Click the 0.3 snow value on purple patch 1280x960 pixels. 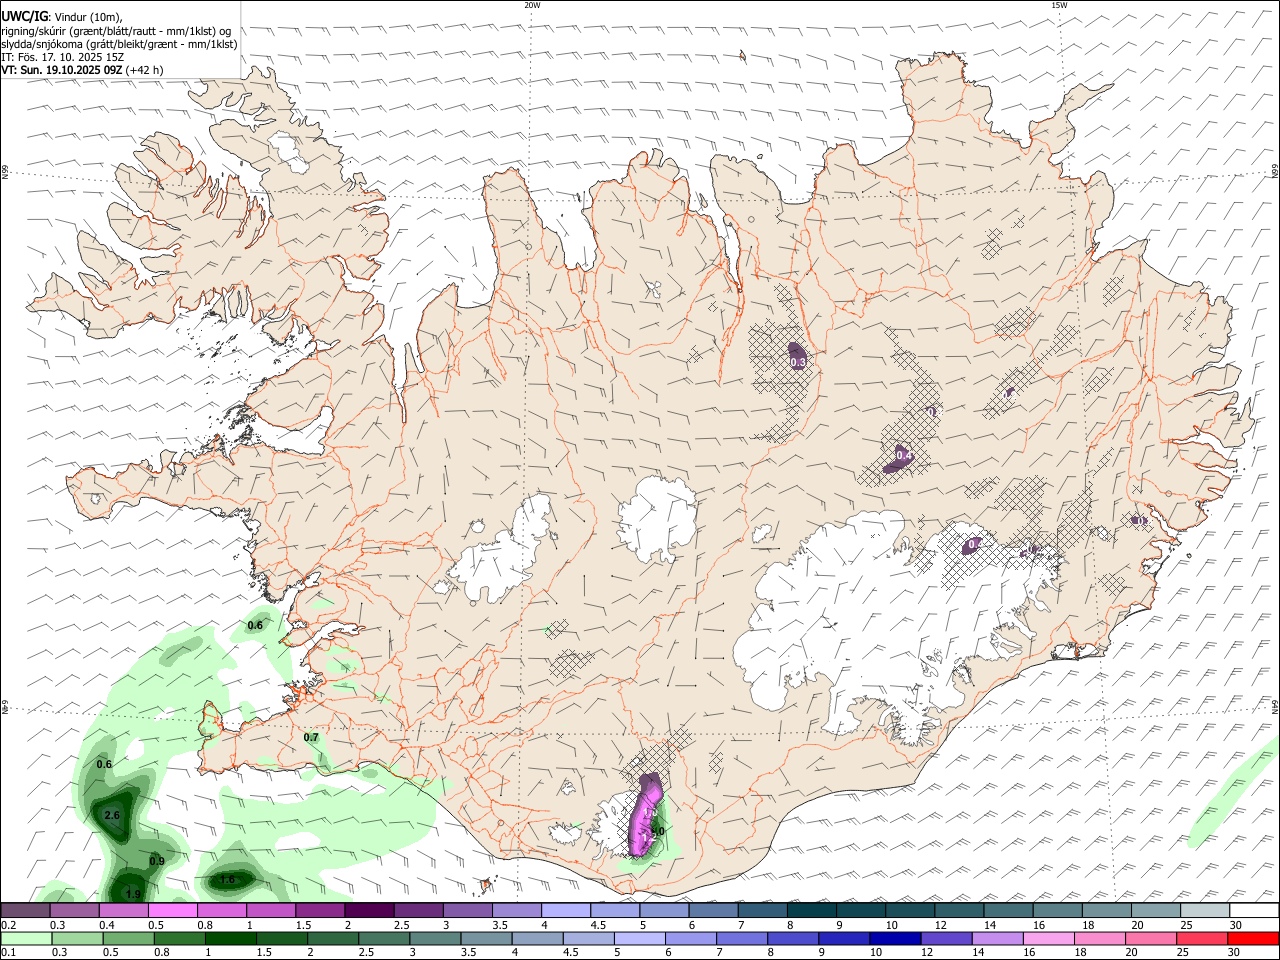click(798, 362)
